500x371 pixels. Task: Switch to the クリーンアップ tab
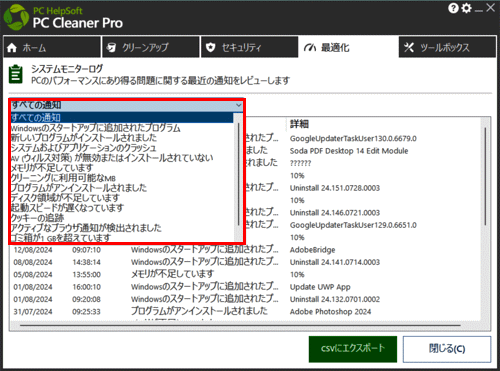coord(150,47)
